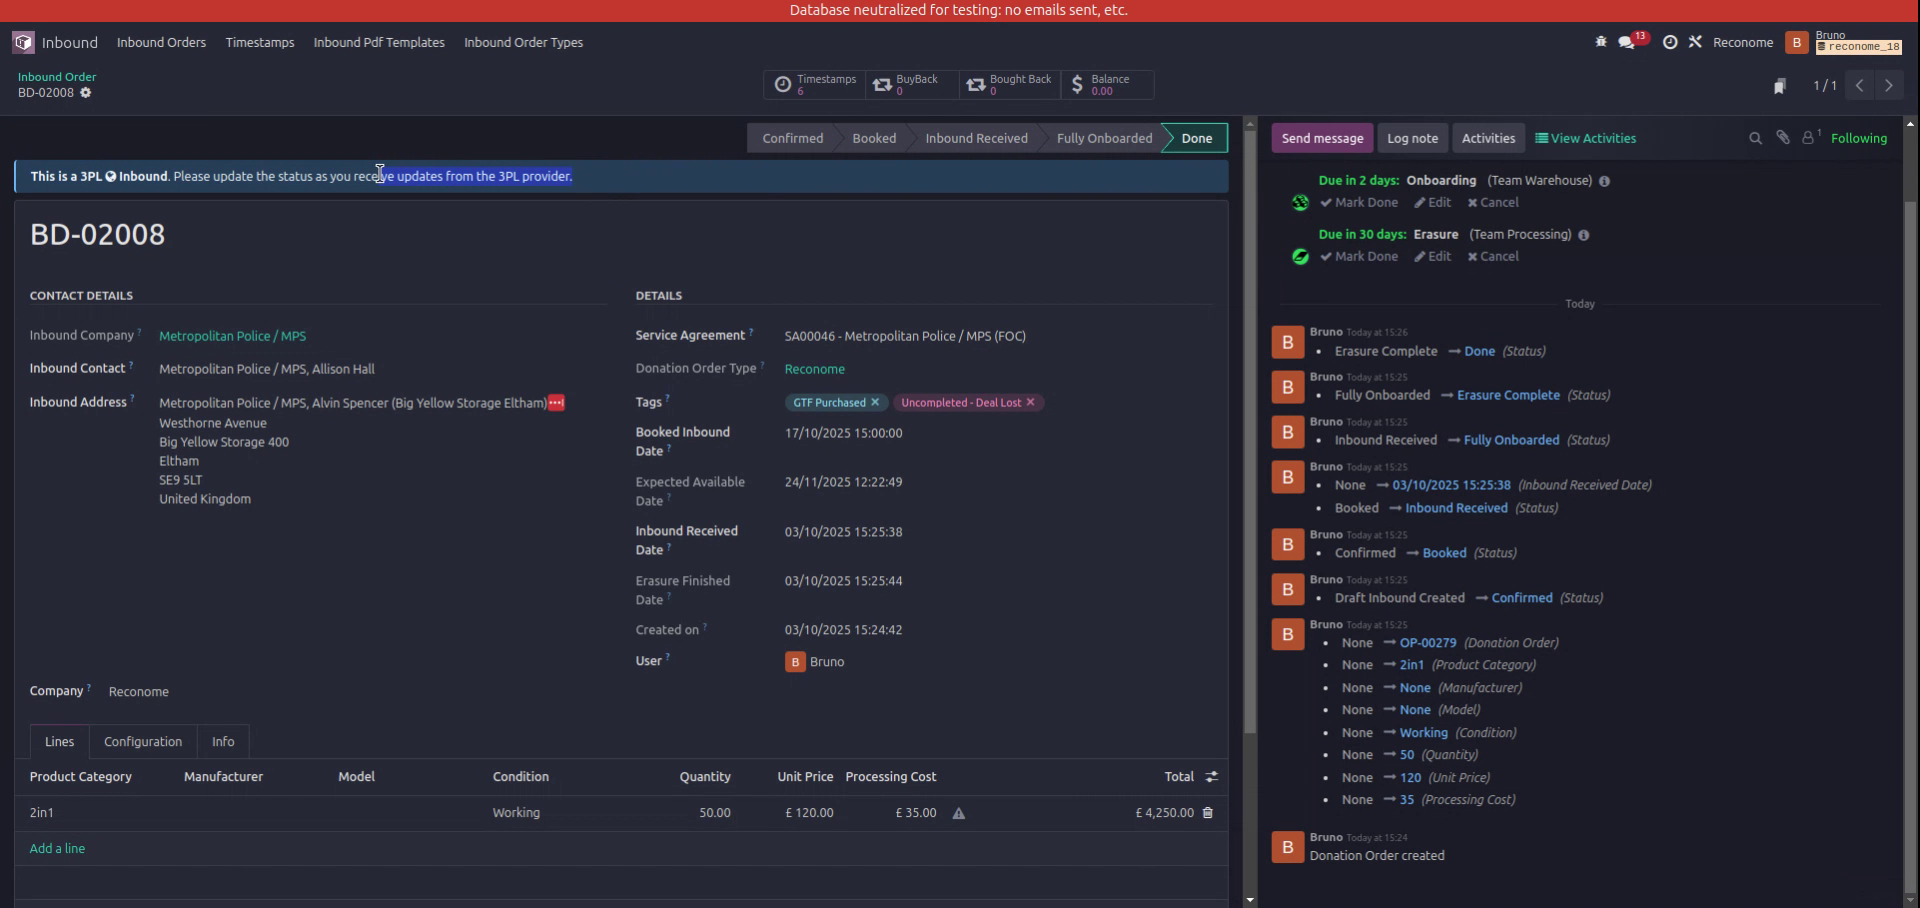Click the warning triangle beside Processing Cost

click(x=959, y=814)
